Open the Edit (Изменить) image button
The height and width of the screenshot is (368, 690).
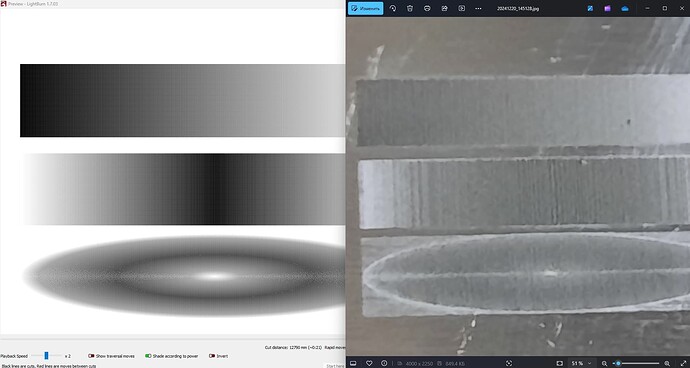coord(365,8)
